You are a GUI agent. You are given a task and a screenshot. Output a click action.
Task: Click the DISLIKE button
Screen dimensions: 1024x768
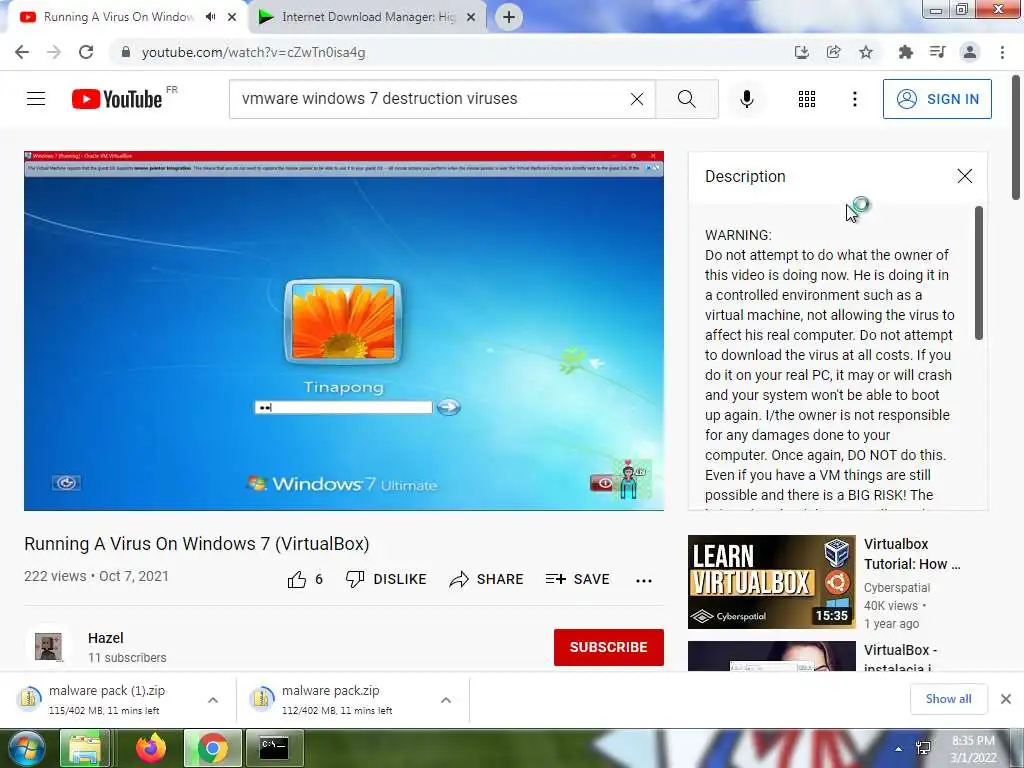386,579
